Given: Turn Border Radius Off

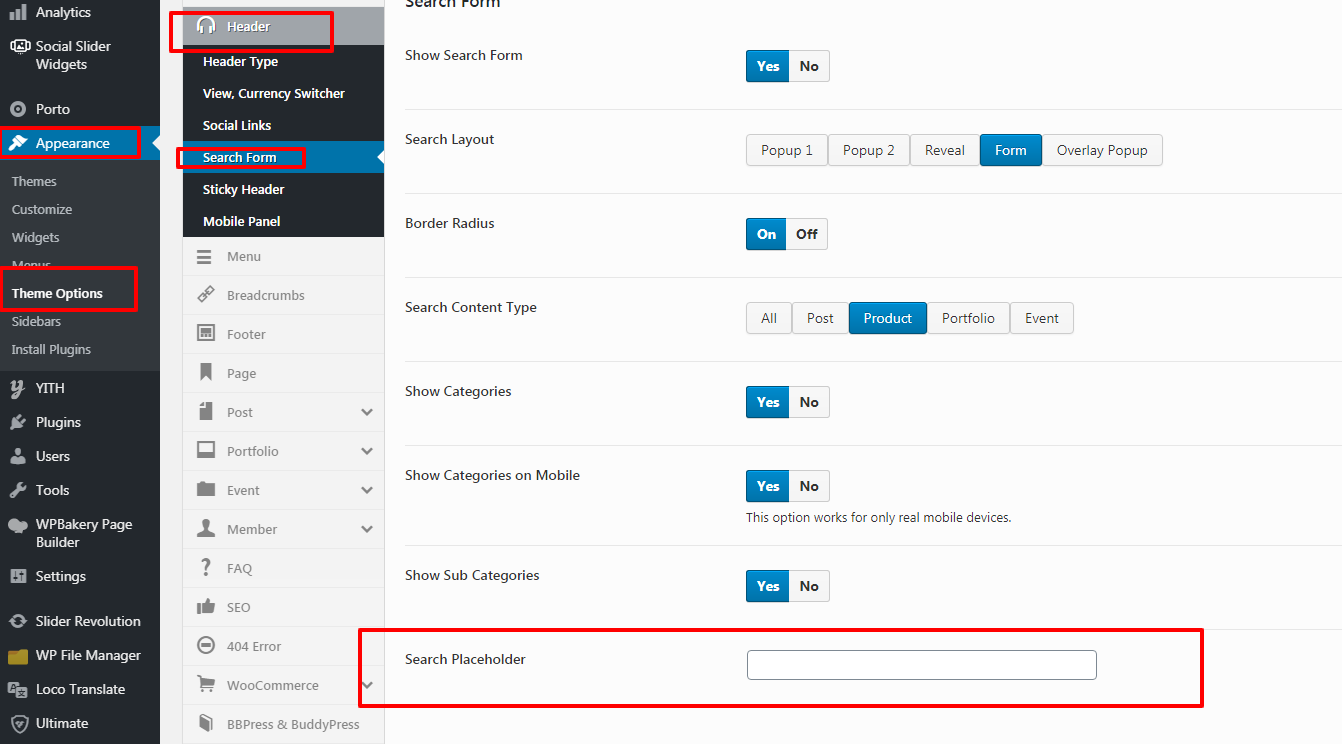Looking at the screenshot, I should point(807,234).
